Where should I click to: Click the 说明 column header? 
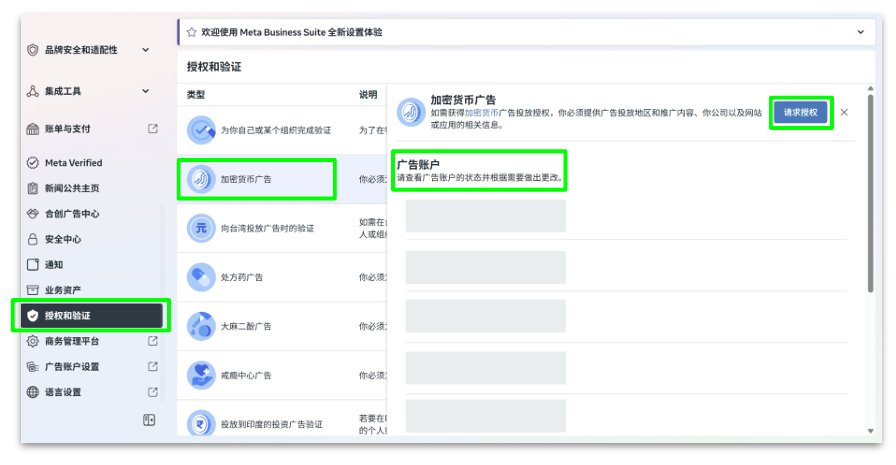click(368, 95)
